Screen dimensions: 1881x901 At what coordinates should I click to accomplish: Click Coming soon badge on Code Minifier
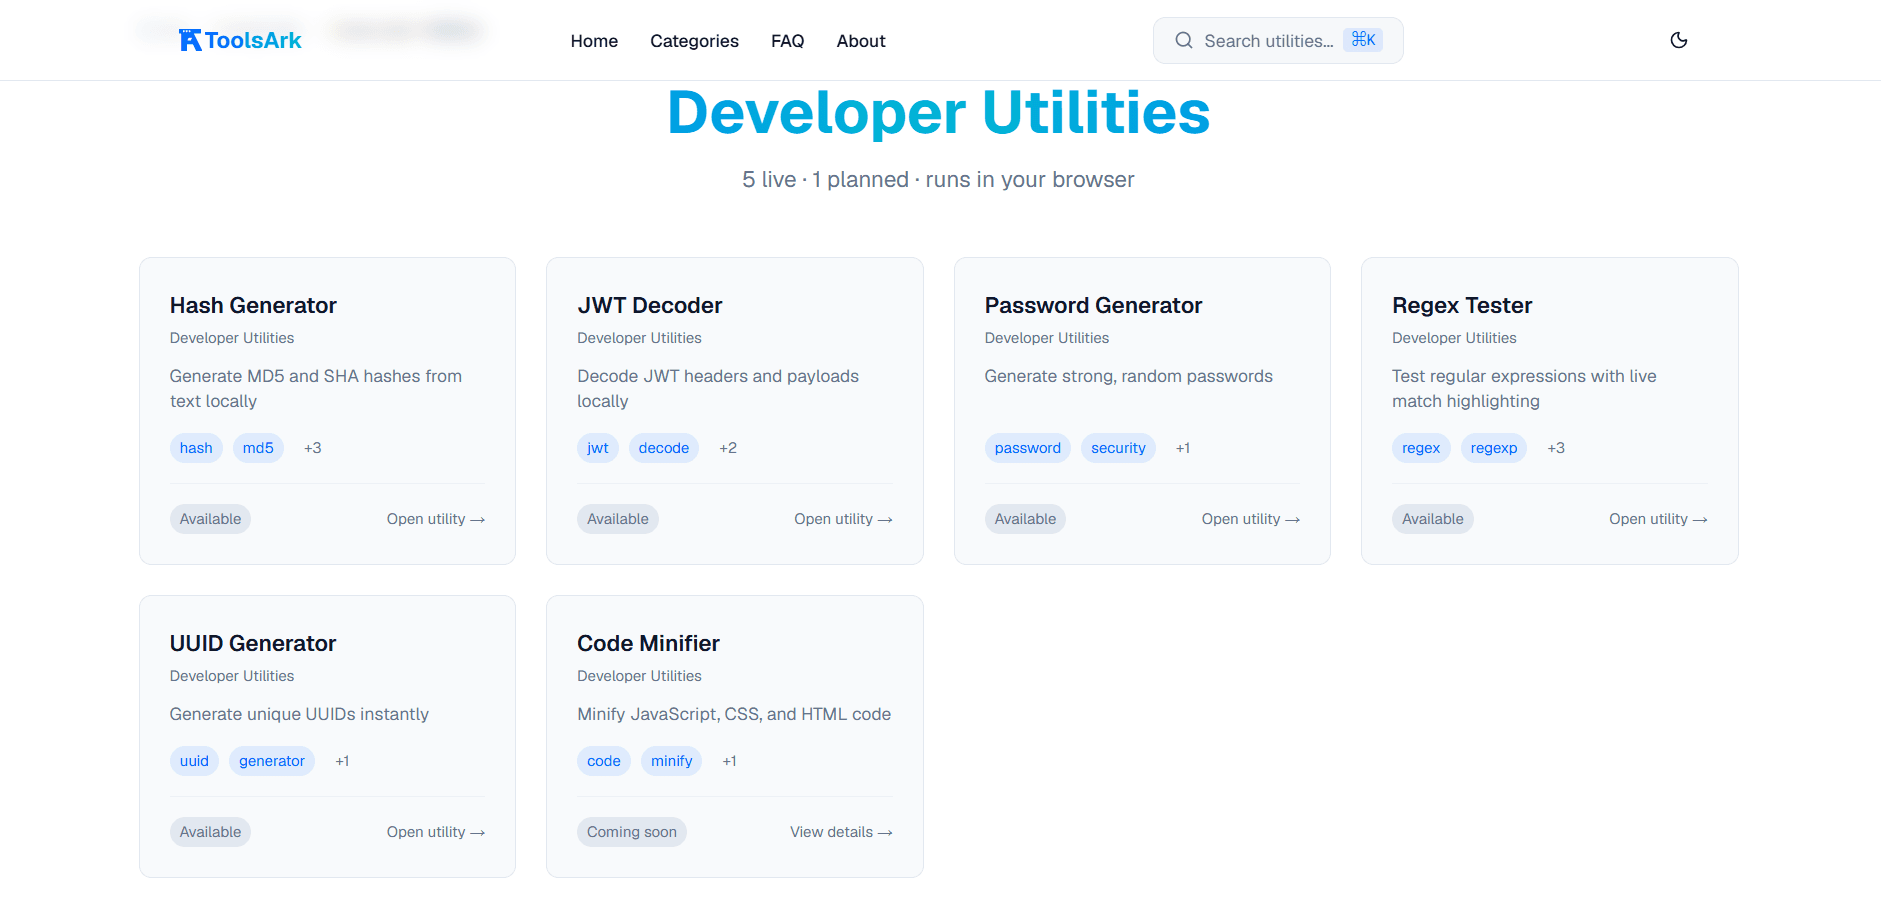click(x=632, y=832)
